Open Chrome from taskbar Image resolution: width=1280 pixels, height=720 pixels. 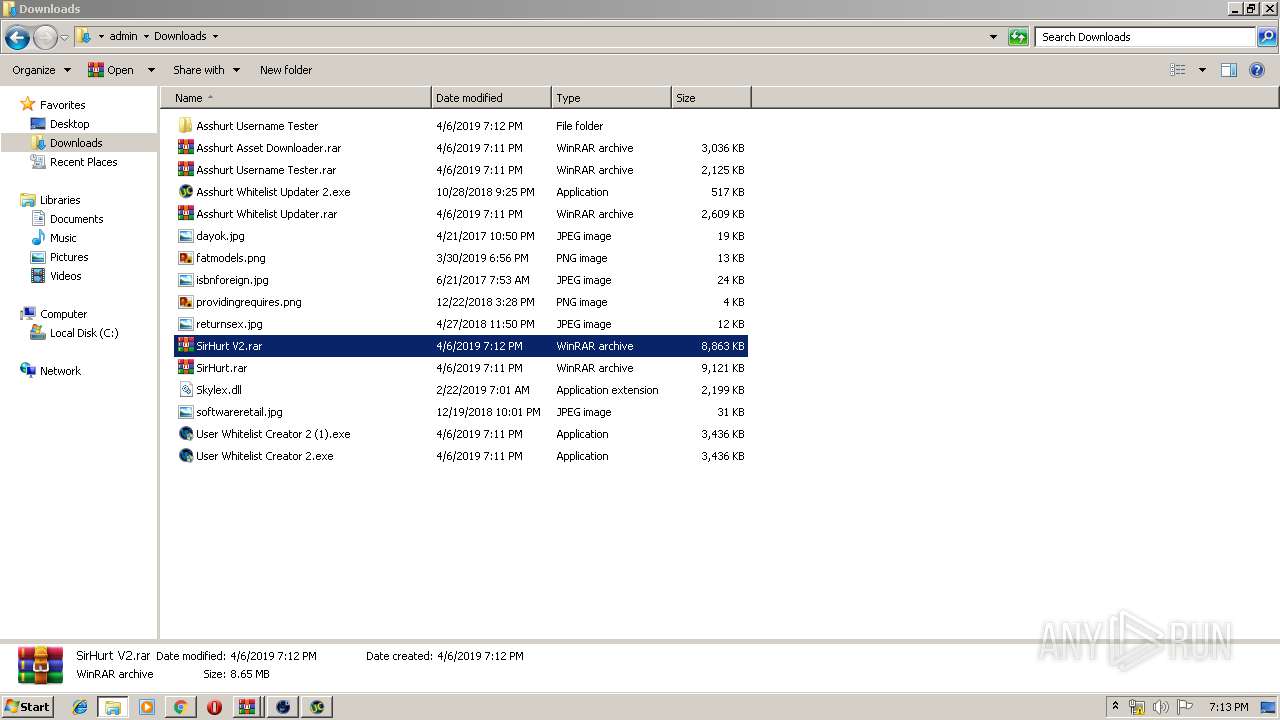[x=180, y=707]
